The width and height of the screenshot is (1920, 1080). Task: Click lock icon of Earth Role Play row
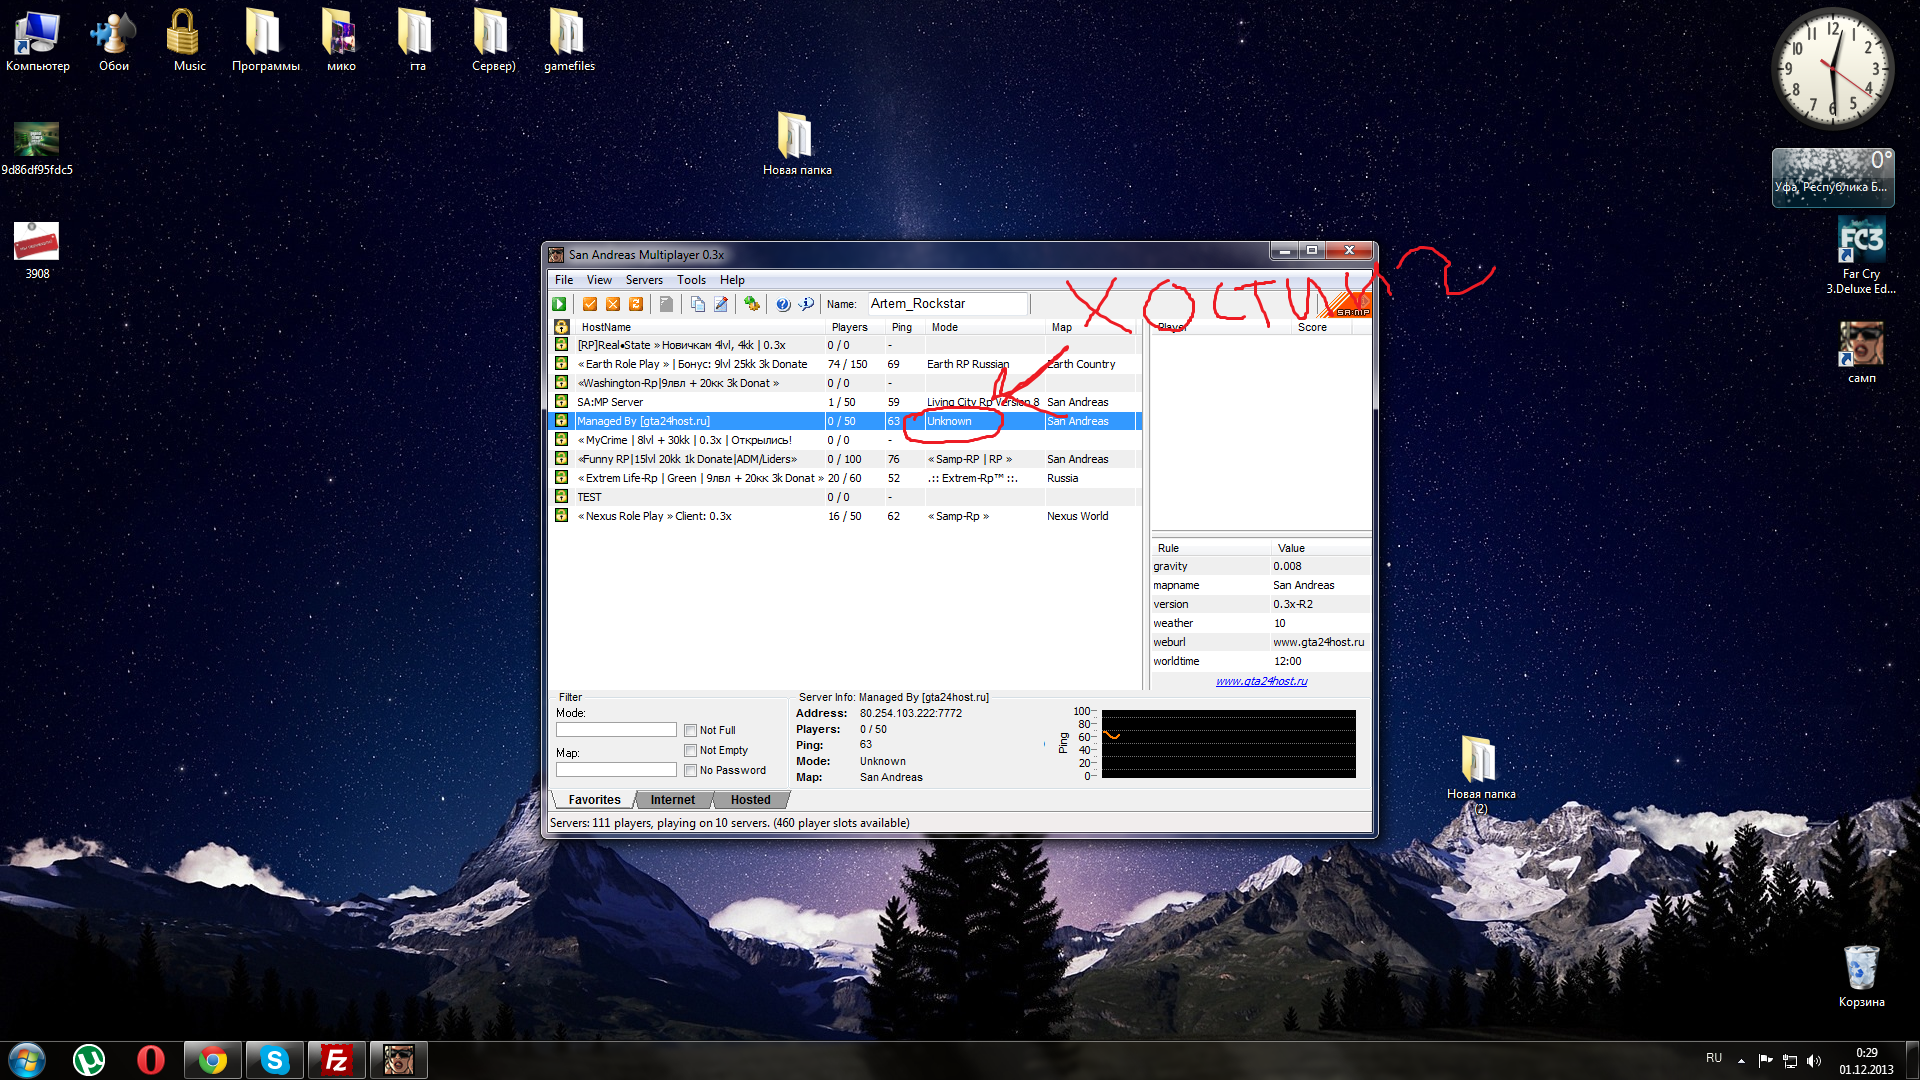pos(562,364)
